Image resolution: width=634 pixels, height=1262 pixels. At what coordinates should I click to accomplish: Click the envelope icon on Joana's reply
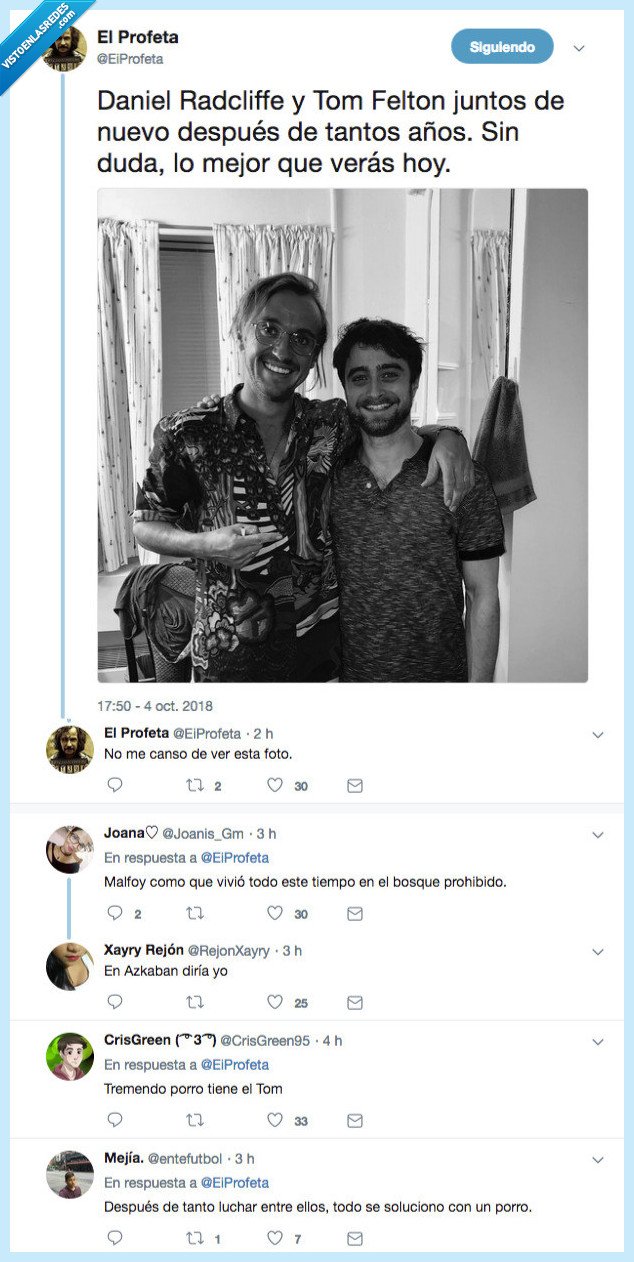[353, 913]
